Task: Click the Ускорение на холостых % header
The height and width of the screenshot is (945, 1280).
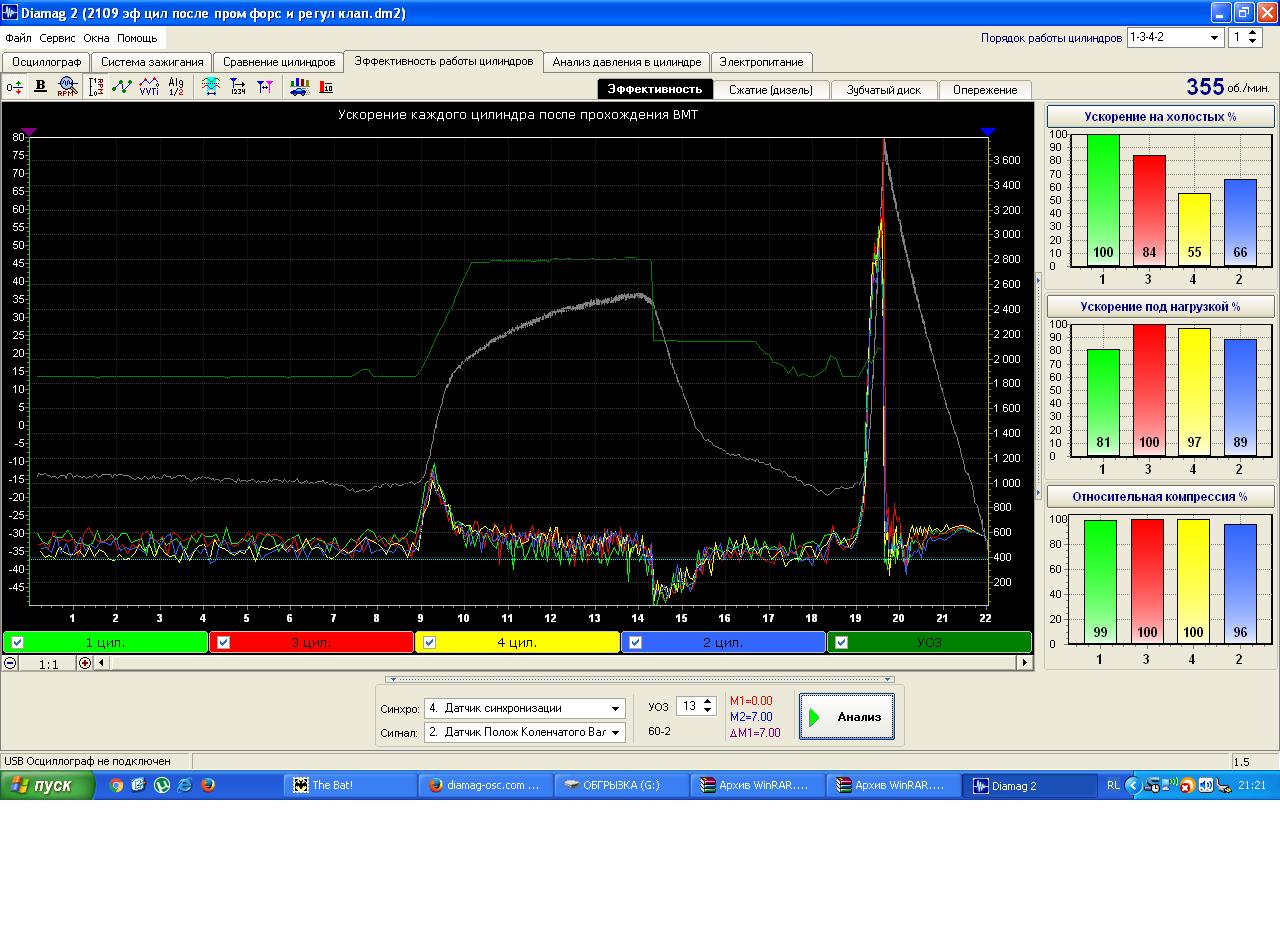Action: [1160, 117]
